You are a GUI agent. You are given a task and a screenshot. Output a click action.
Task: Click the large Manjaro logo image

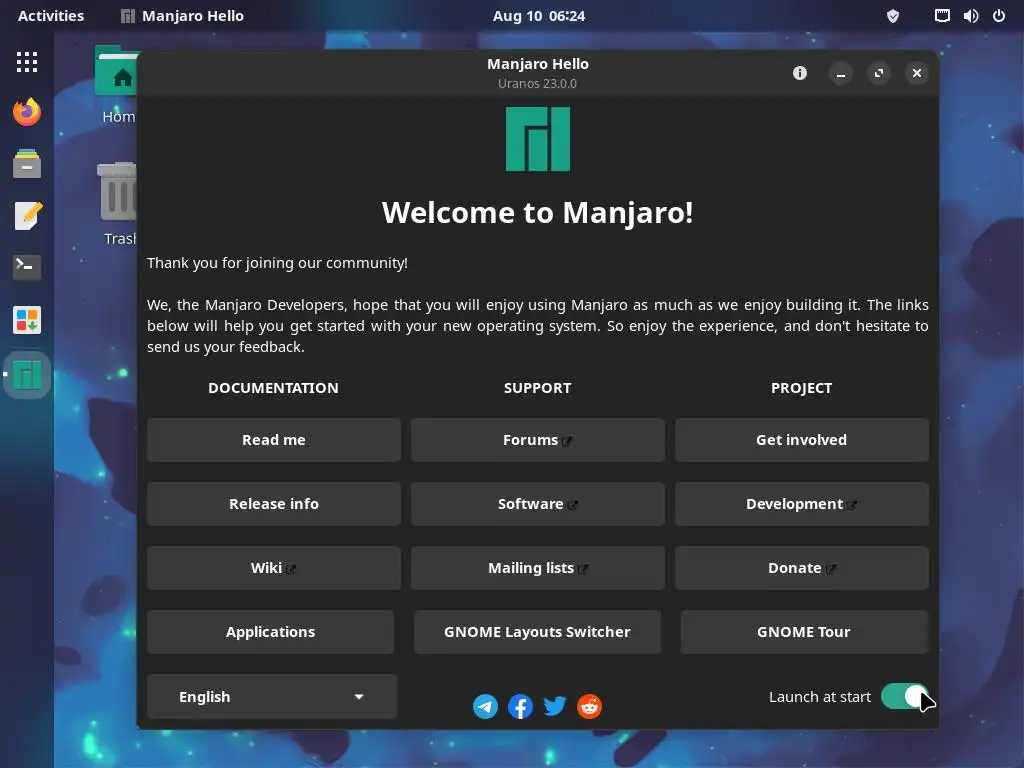click(x=537, y=139)
